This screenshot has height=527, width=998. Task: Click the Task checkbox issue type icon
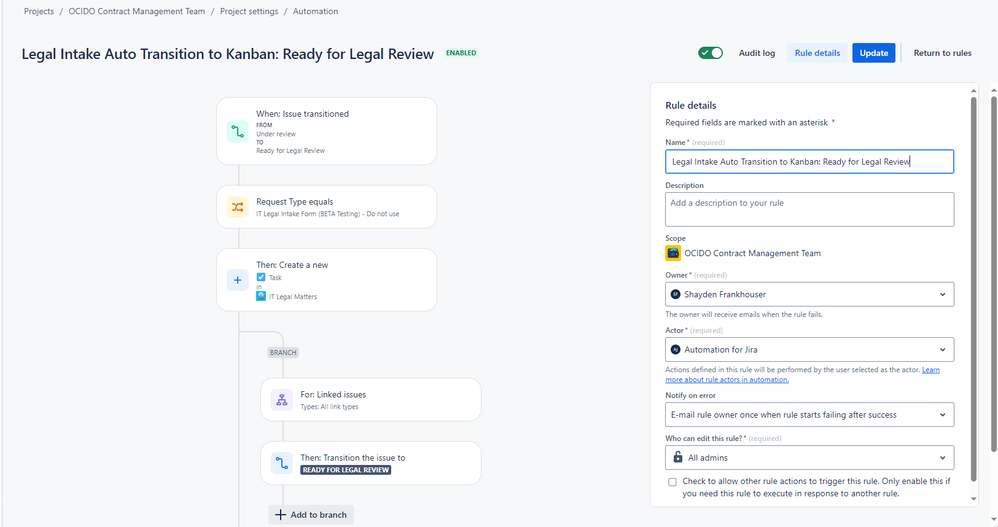(x=261, y=277)
